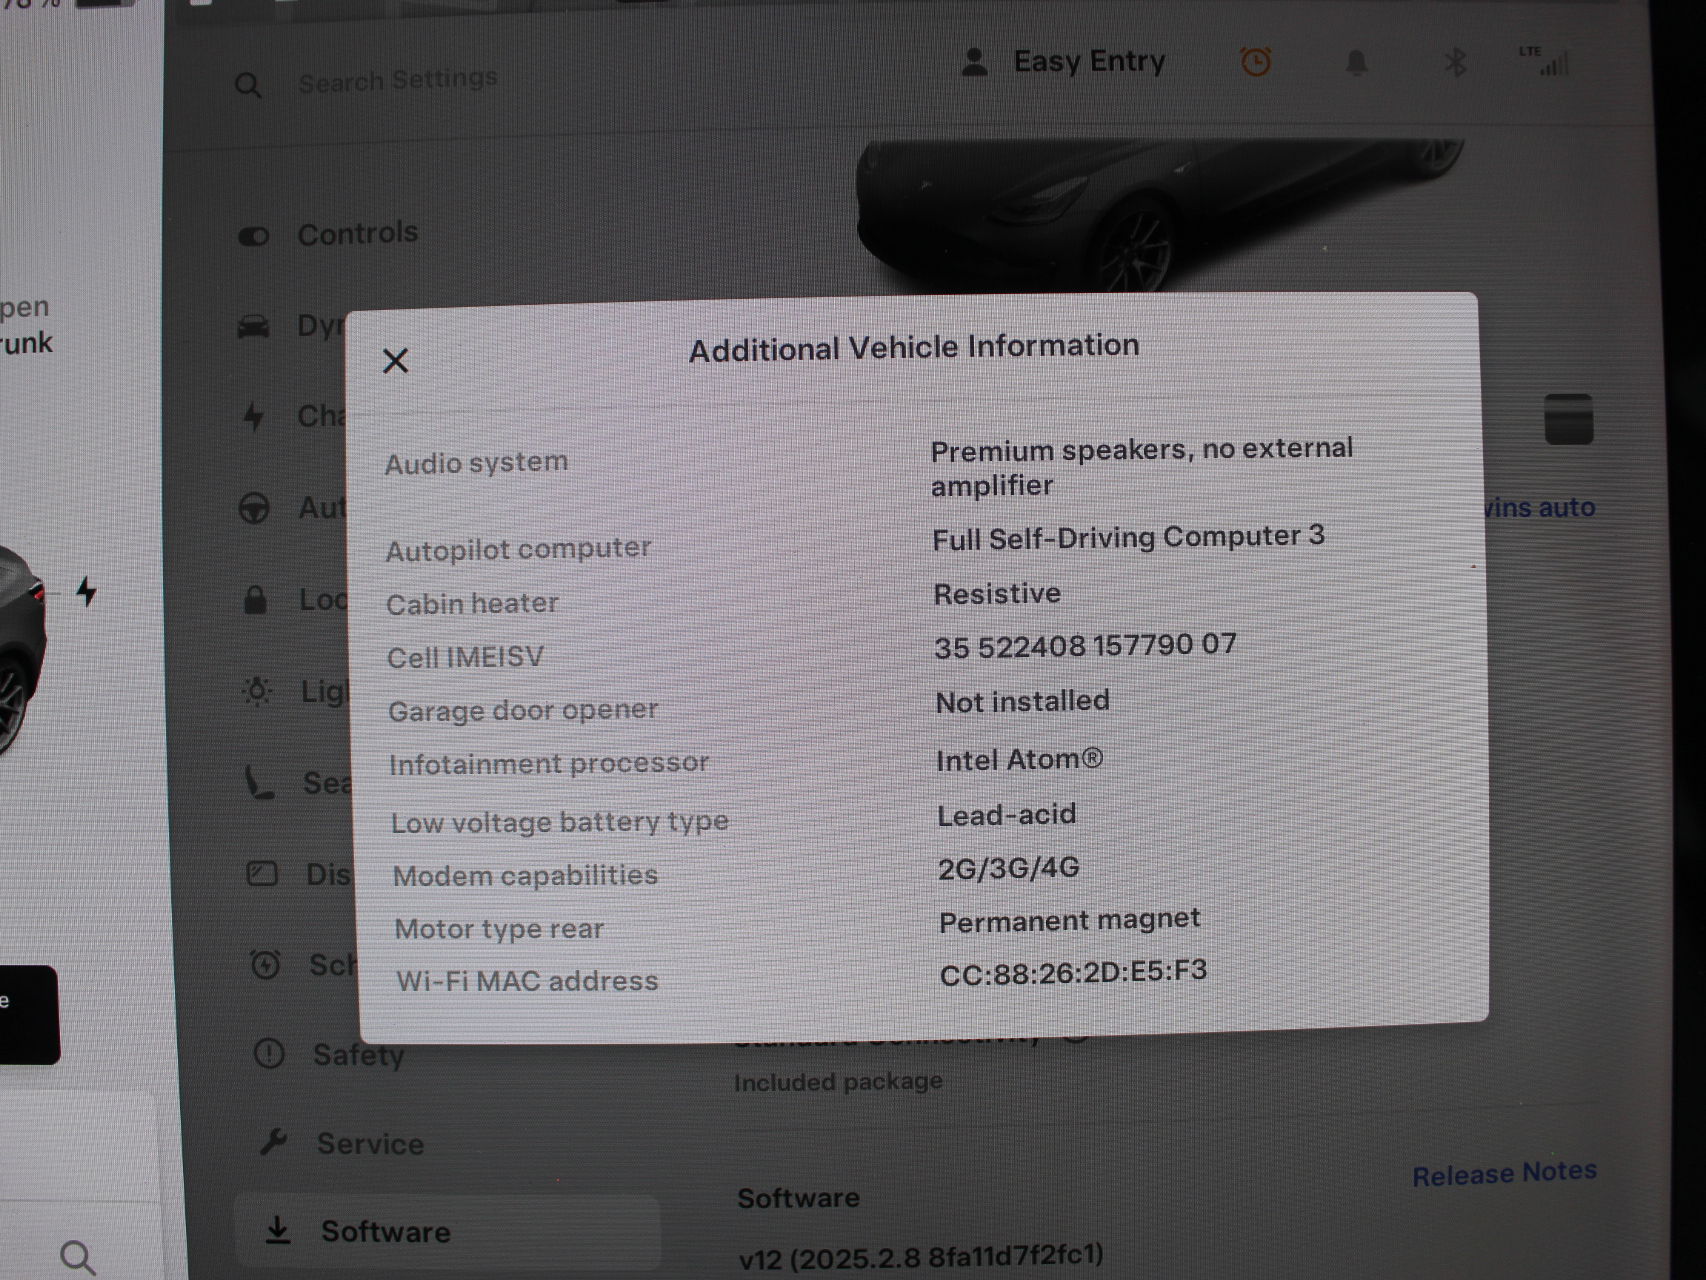This screenshot has height=1280, width=1706.
Task: Click the car image at top
Action: coord(1160,215)
